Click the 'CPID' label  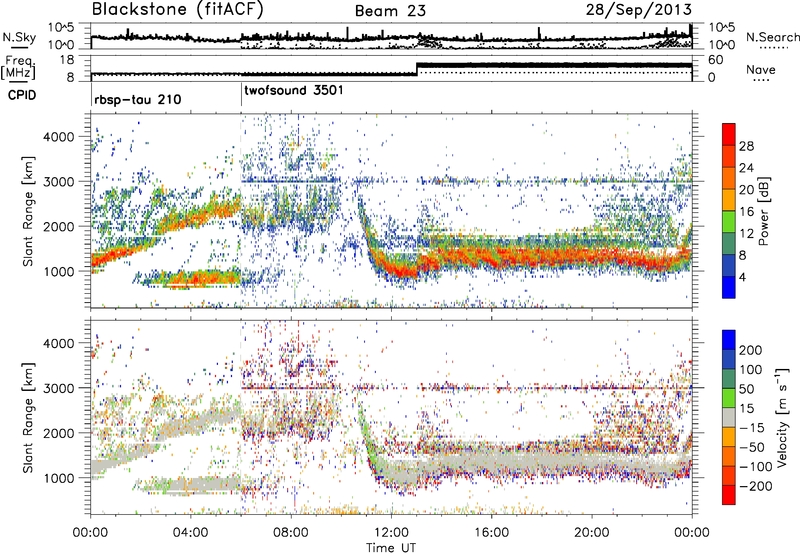[22, 95]
